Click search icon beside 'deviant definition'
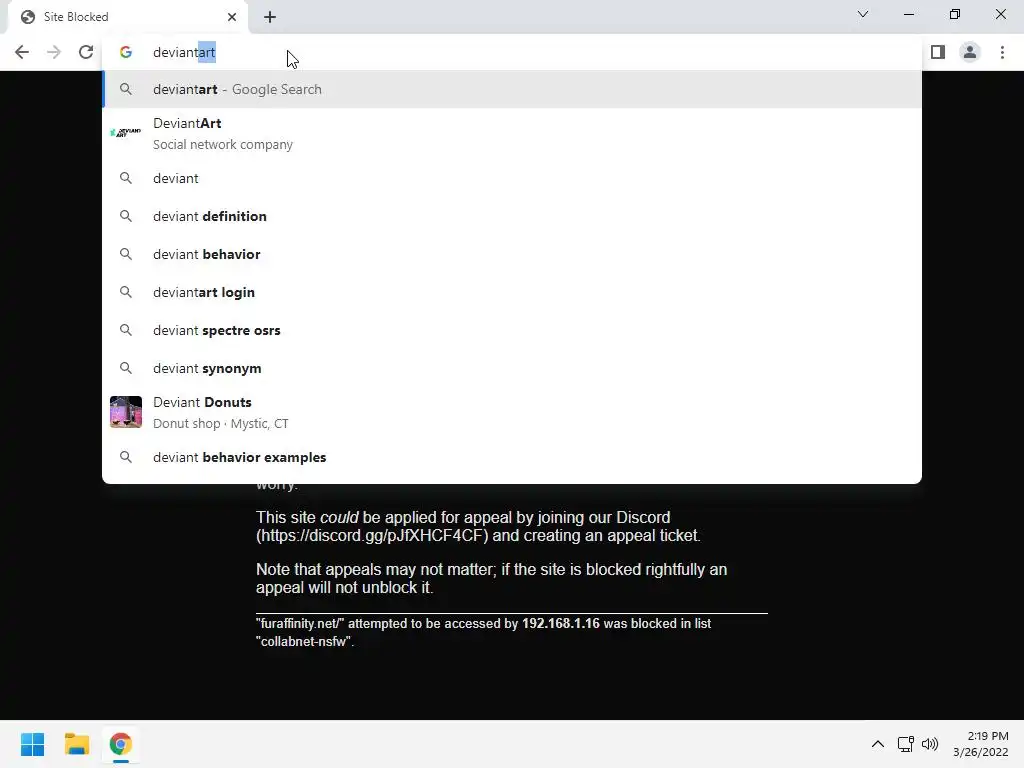This screenshot has height=768, width=1024. (126, 216)
